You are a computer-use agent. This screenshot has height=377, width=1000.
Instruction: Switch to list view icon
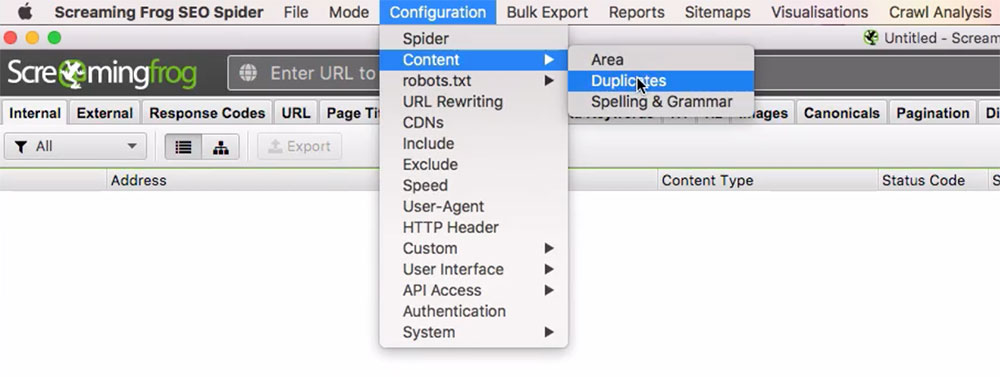pyautogui.click(x=184, y=147)
